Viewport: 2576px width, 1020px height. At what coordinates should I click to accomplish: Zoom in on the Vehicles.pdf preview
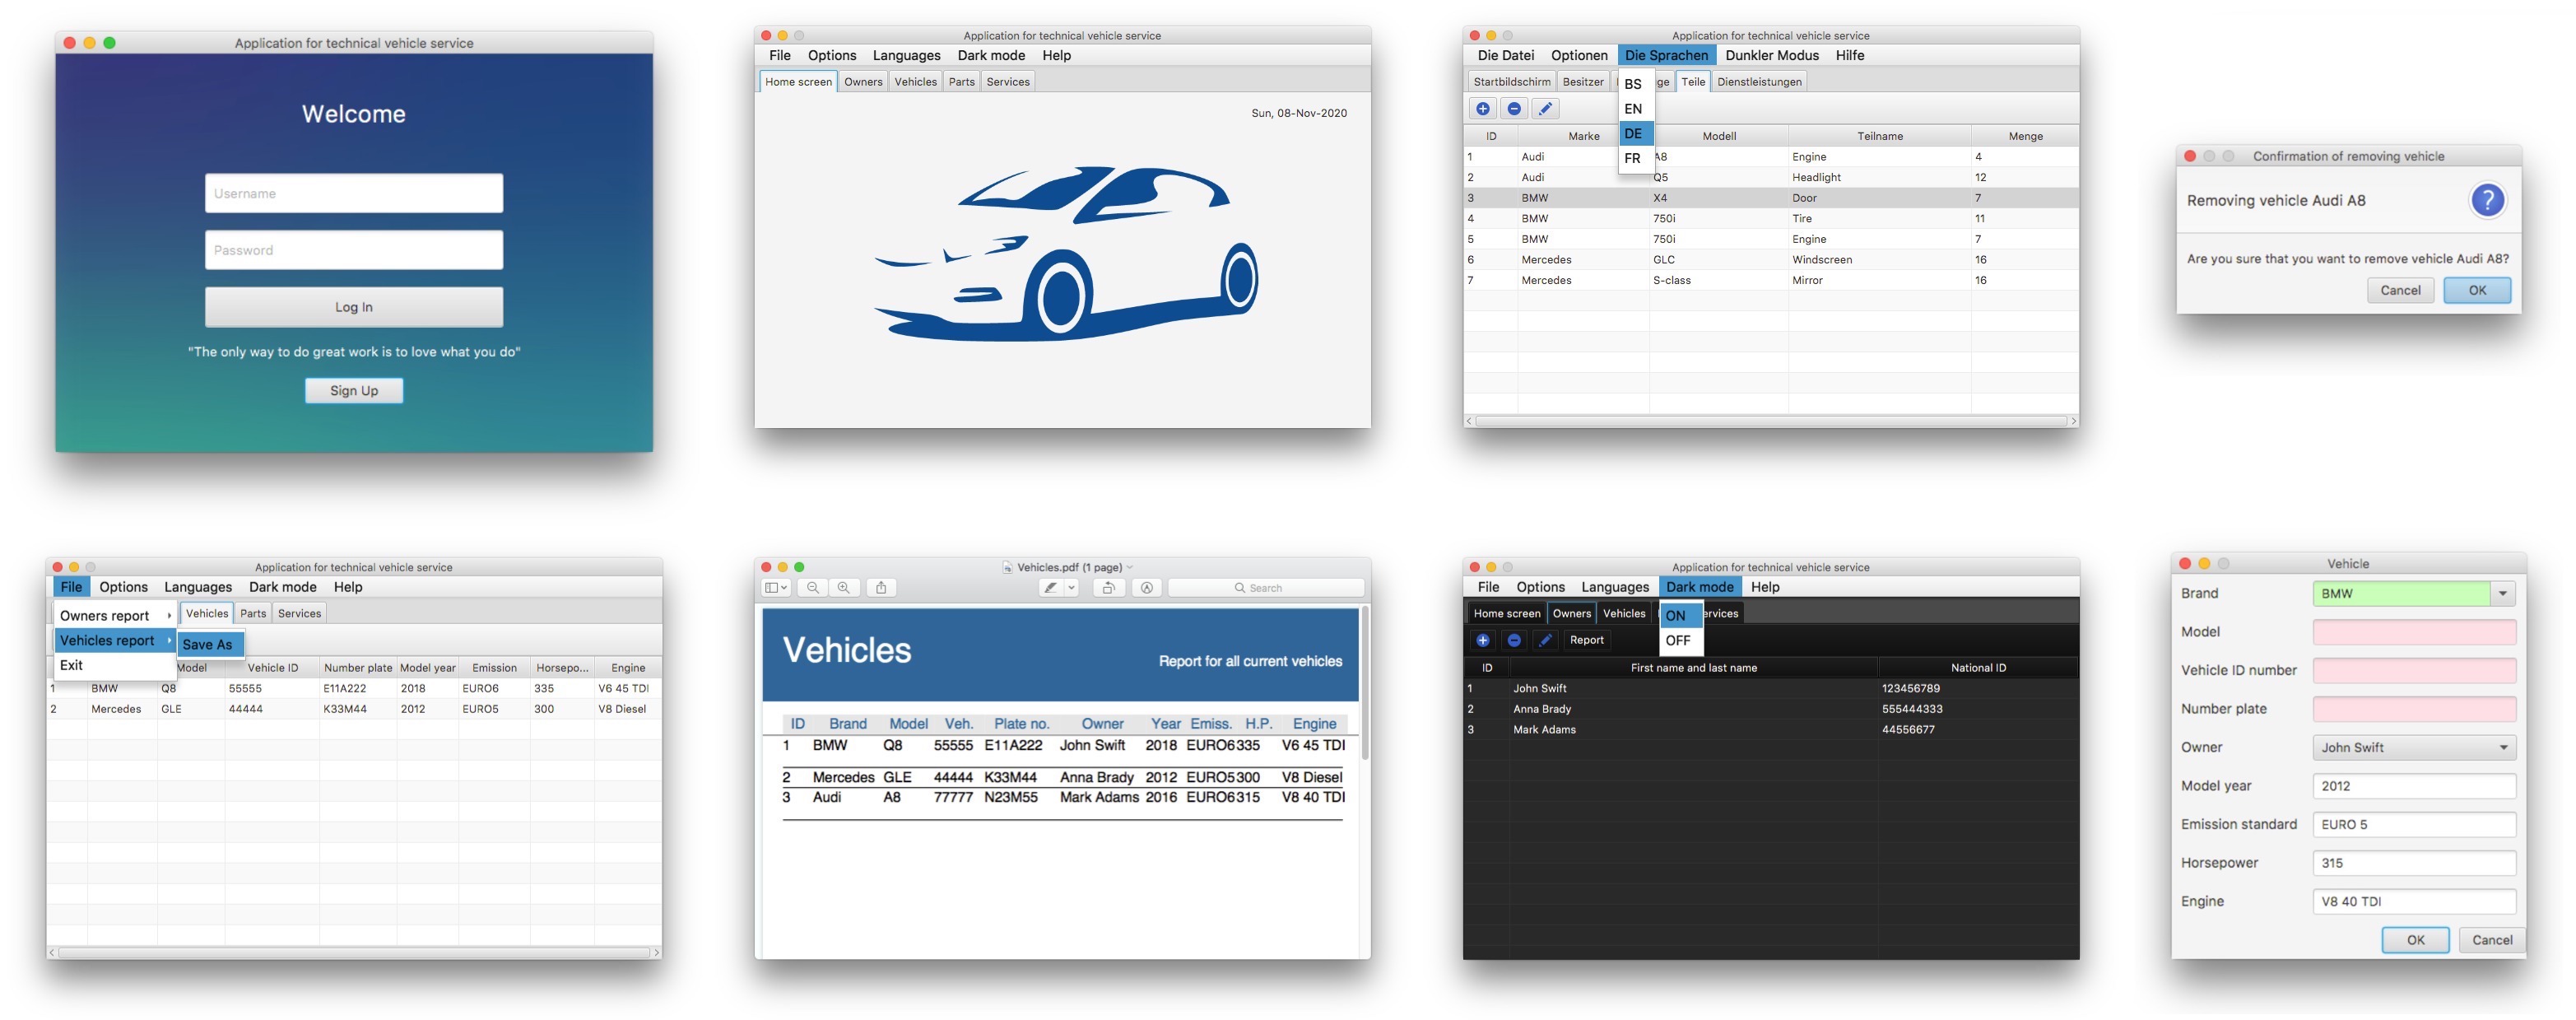844,588
